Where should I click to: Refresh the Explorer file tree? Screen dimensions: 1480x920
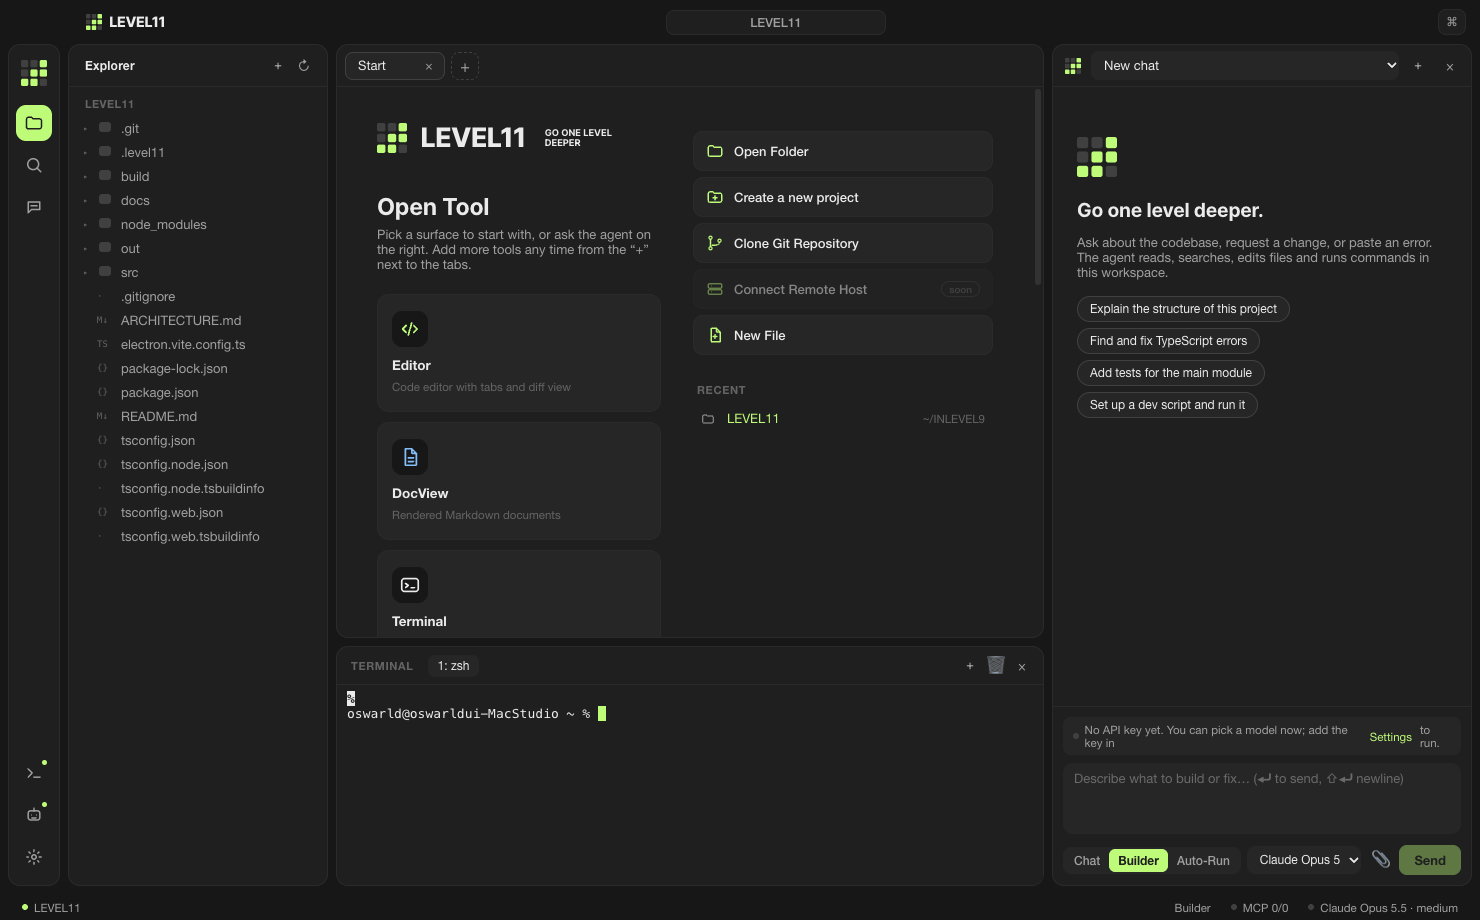pos(304,66)
